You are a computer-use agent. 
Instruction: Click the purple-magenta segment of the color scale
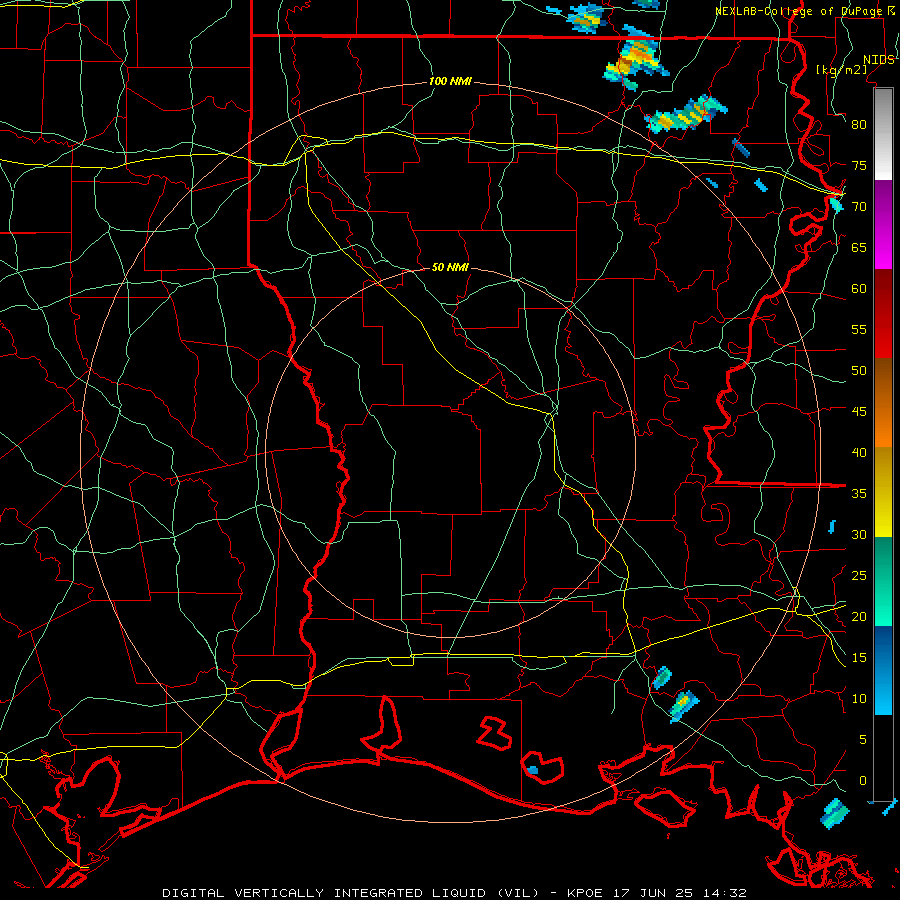883,225
